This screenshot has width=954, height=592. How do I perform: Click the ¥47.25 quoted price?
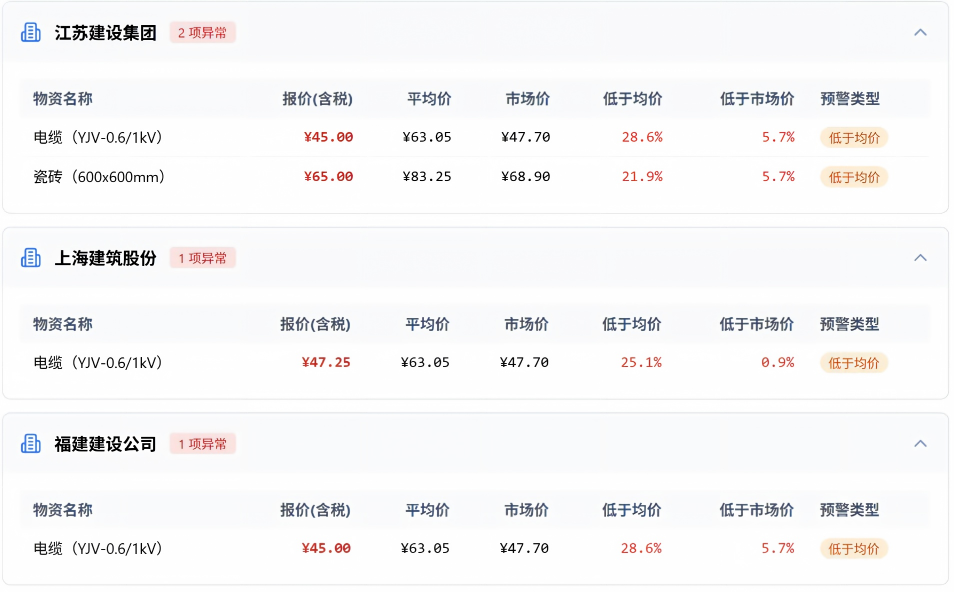point(326,363)
